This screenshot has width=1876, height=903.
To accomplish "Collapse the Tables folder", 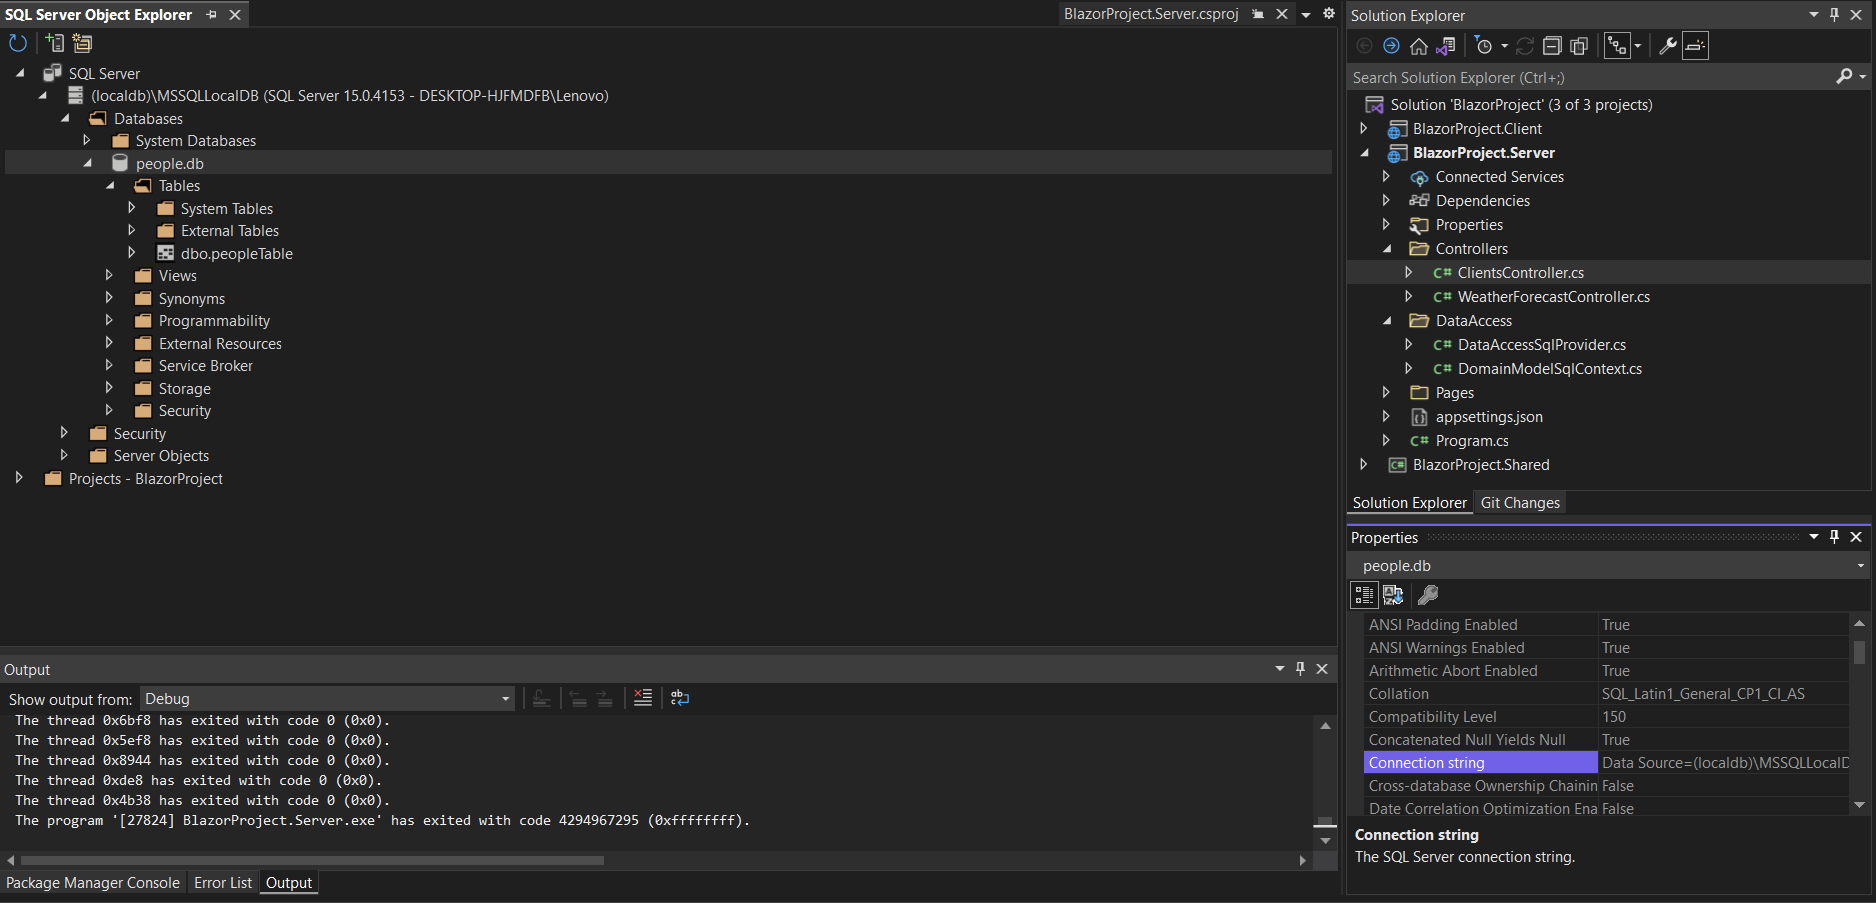I will coord(110,186).
